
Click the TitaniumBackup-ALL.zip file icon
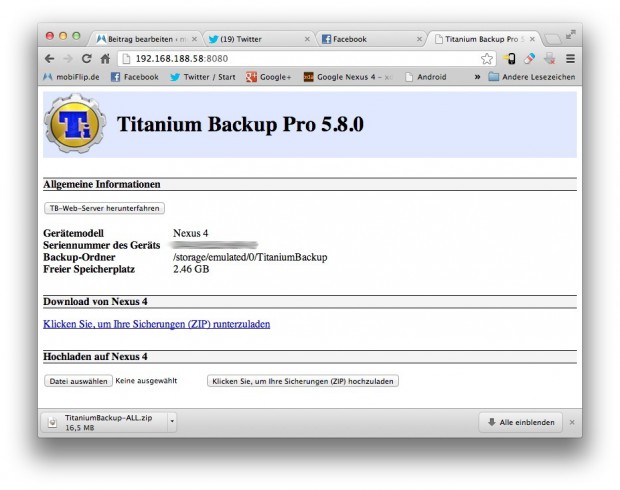pos(52,422)
